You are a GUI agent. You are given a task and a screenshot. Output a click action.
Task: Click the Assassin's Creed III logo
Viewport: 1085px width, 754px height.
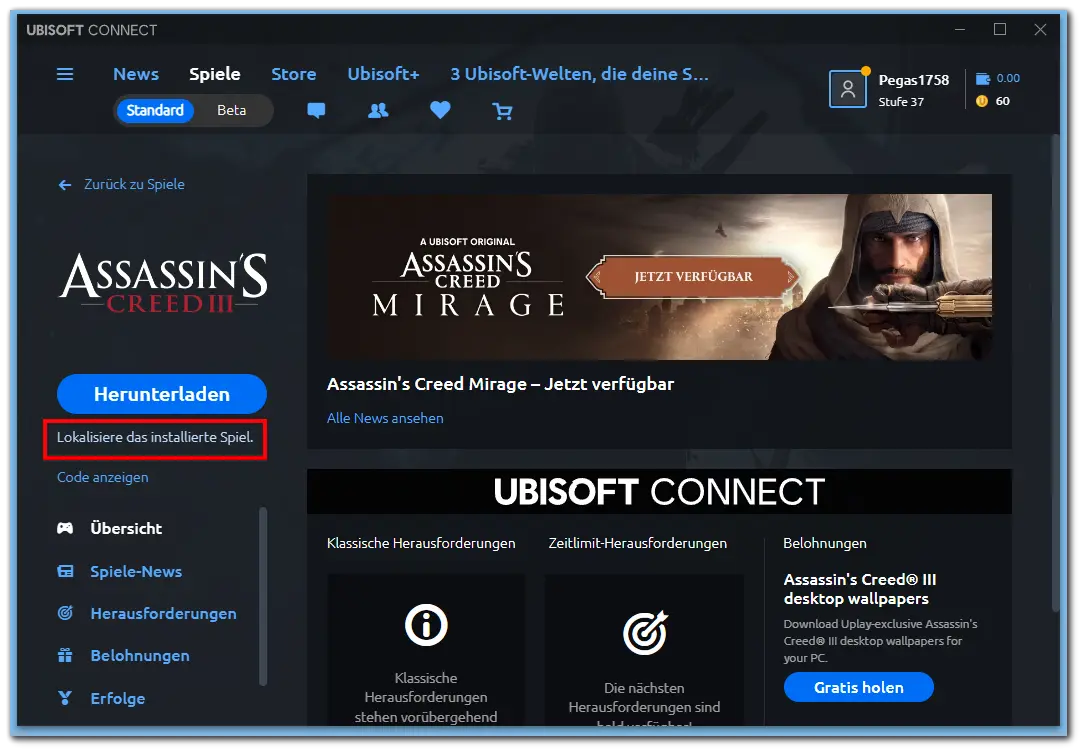click(x=163, y=284)
